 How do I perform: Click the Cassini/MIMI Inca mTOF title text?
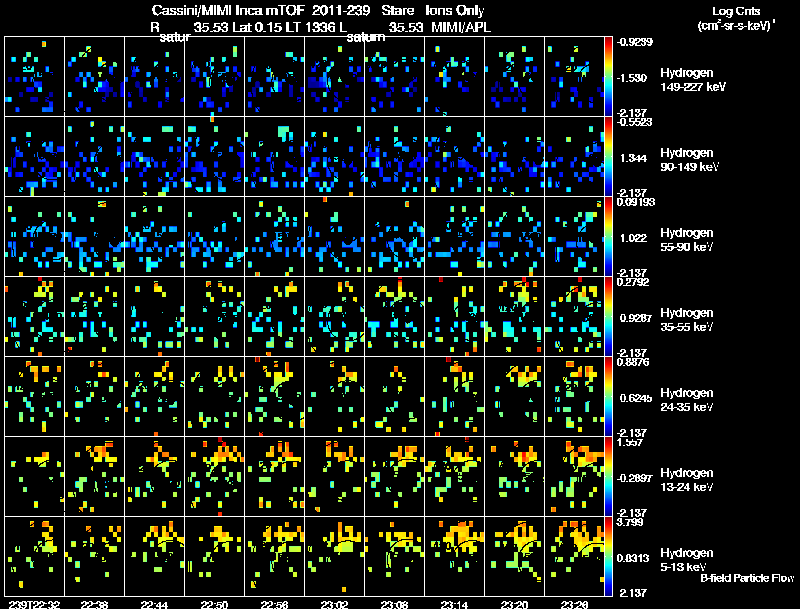point(228,11)
